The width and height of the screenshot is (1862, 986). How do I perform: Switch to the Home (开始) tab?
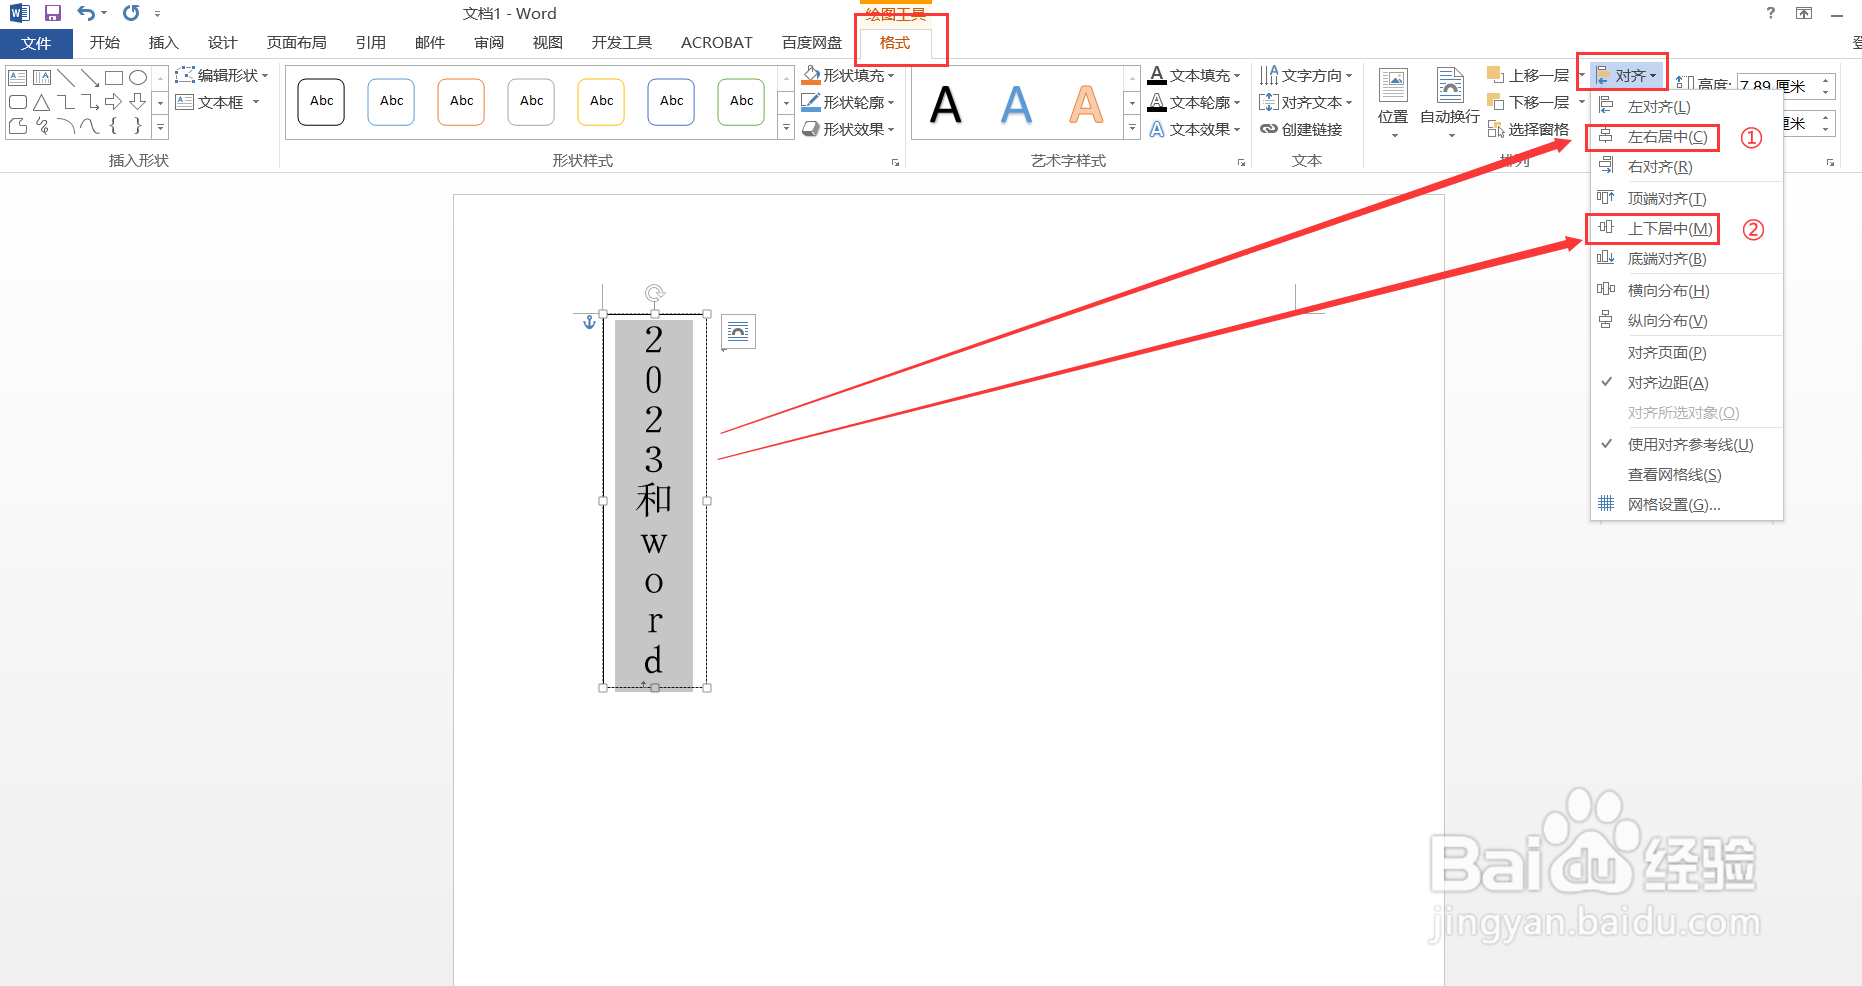(x=105, y=43)
